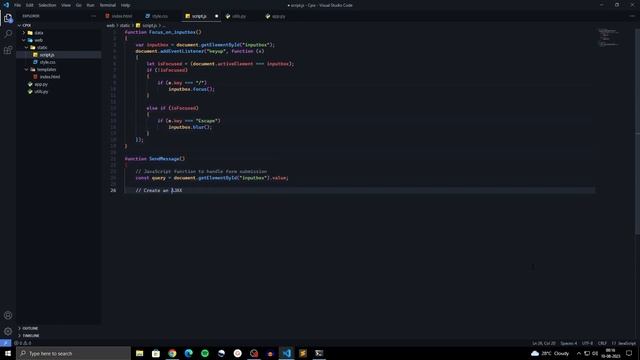
Task: Click the web breadcrumb segment
Action: pos(110,25)
